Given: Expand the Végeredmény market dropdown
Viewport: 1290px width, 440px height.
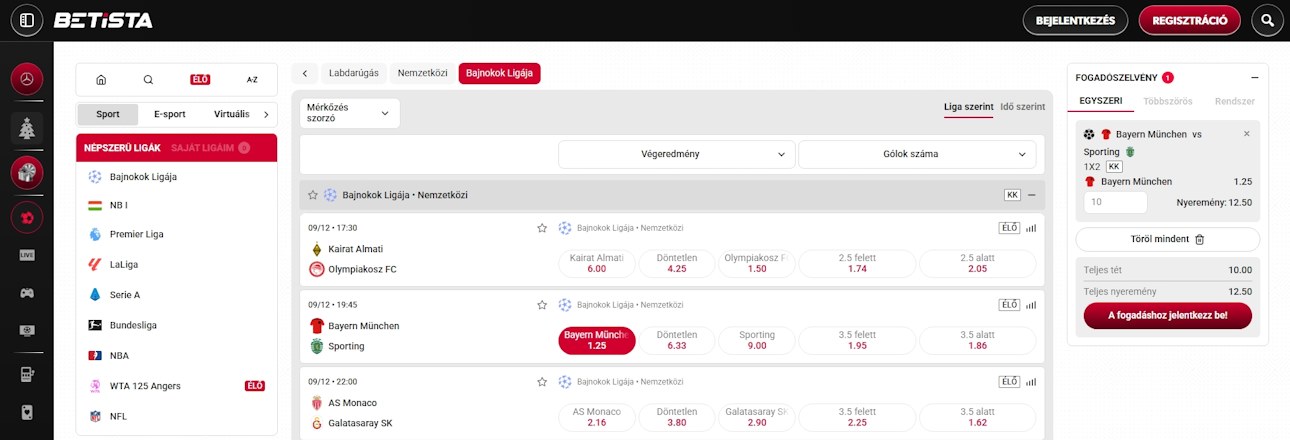Looking at the screenshot, I should pyautogui.click(x=676, y=154).
